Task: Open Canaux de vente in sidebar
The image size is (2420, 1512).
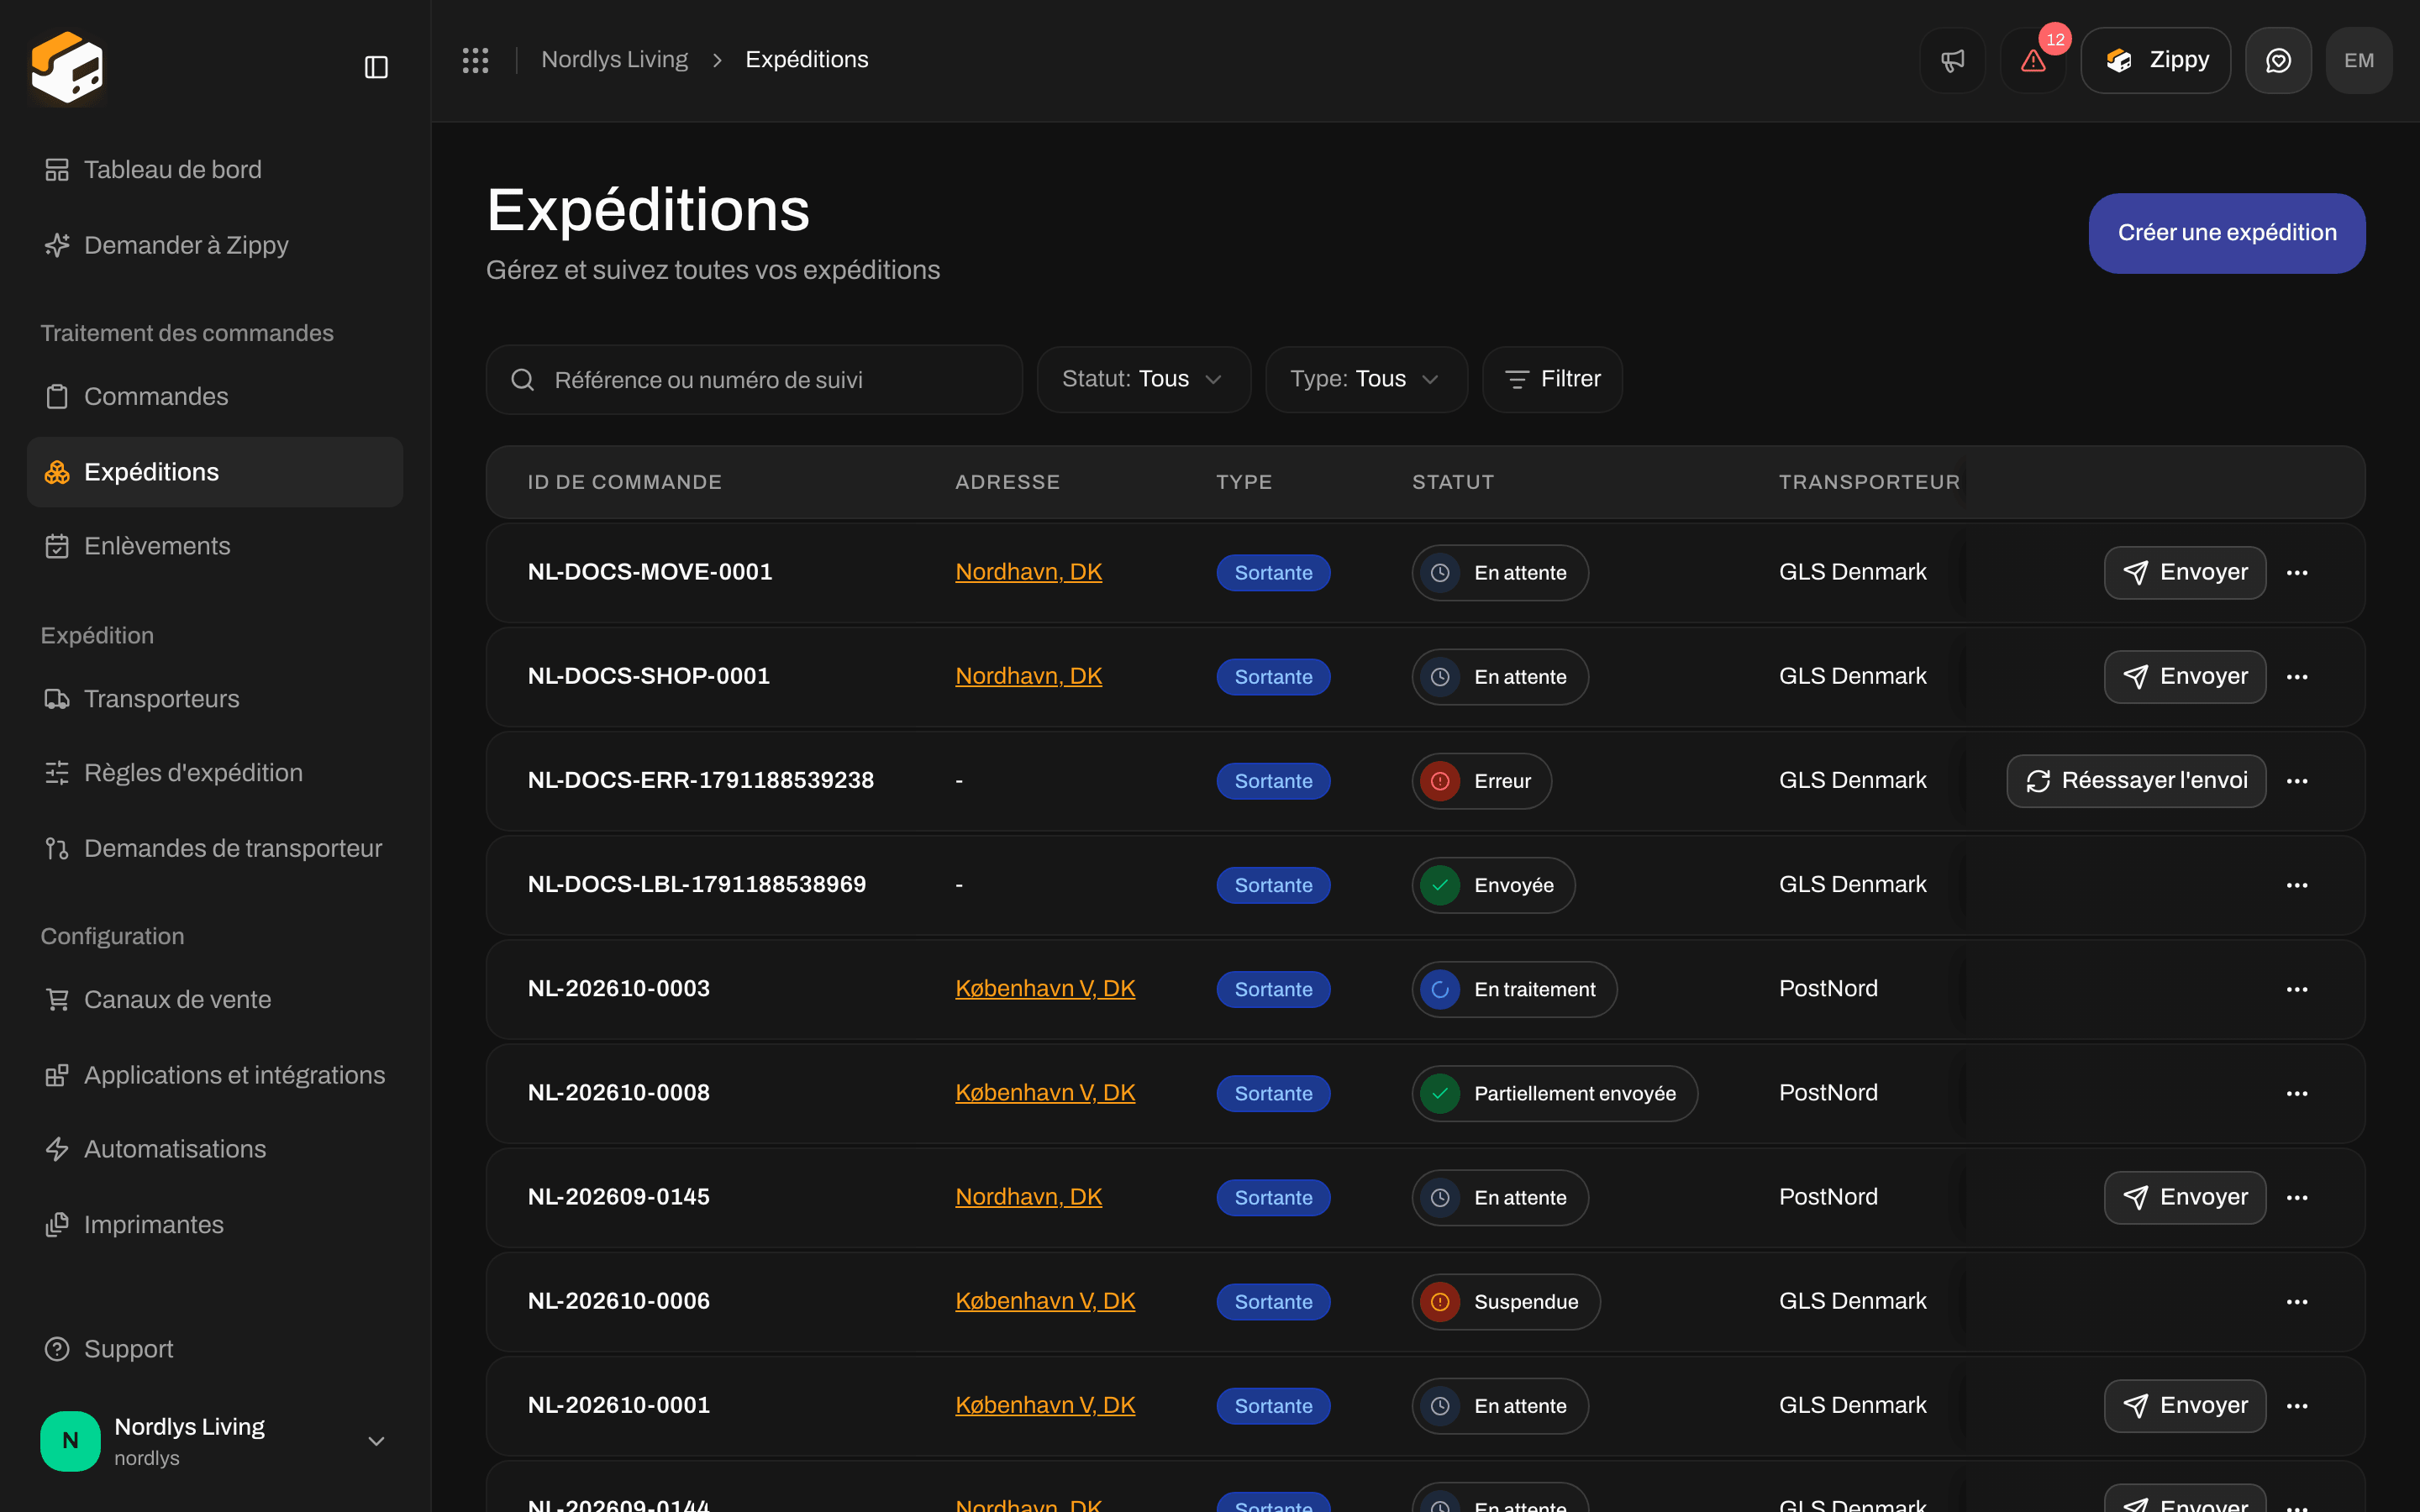Action: tap(214, 999)
